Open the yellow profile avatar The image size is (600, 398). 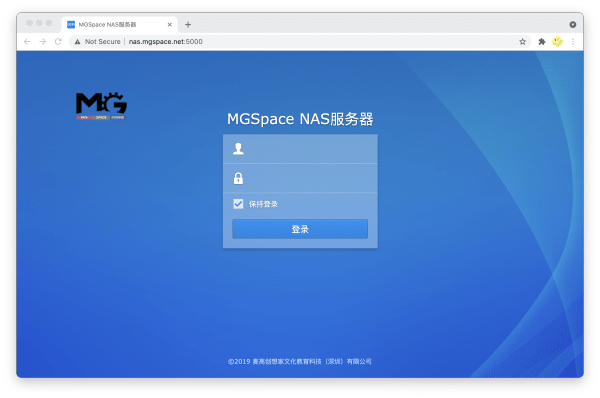pos(558,41)
